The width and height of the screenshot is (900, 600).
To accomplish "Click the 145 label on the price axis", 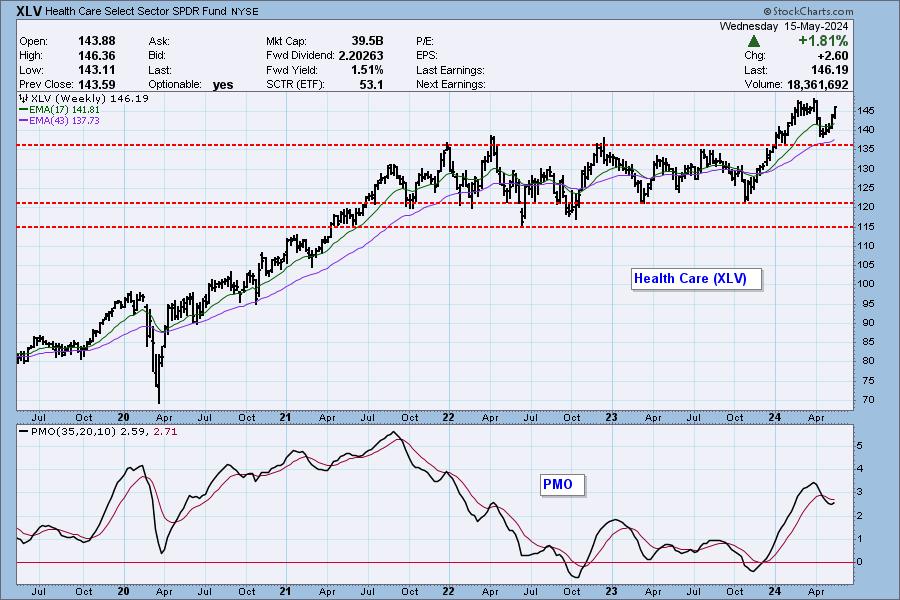I will [x=867, y=110].
